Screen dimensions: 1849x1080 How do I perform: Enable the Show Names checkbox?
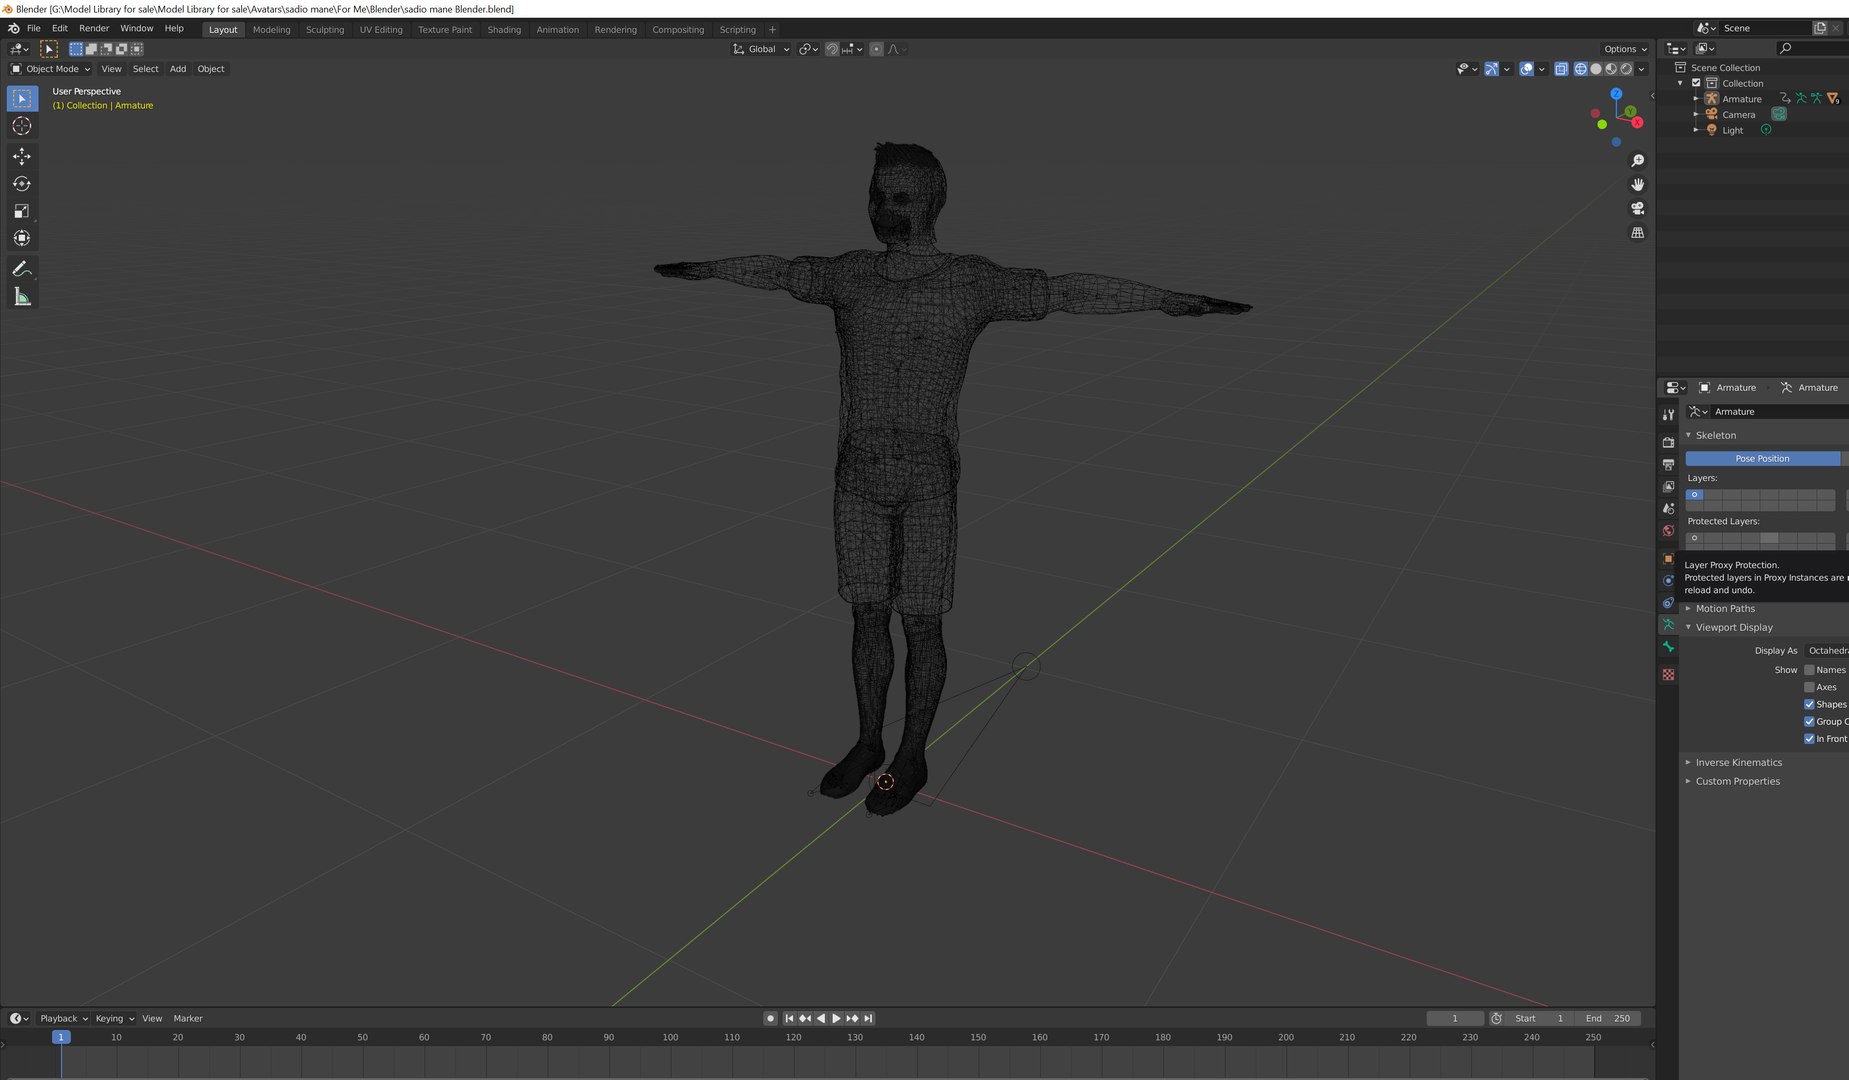point(1809,670)
